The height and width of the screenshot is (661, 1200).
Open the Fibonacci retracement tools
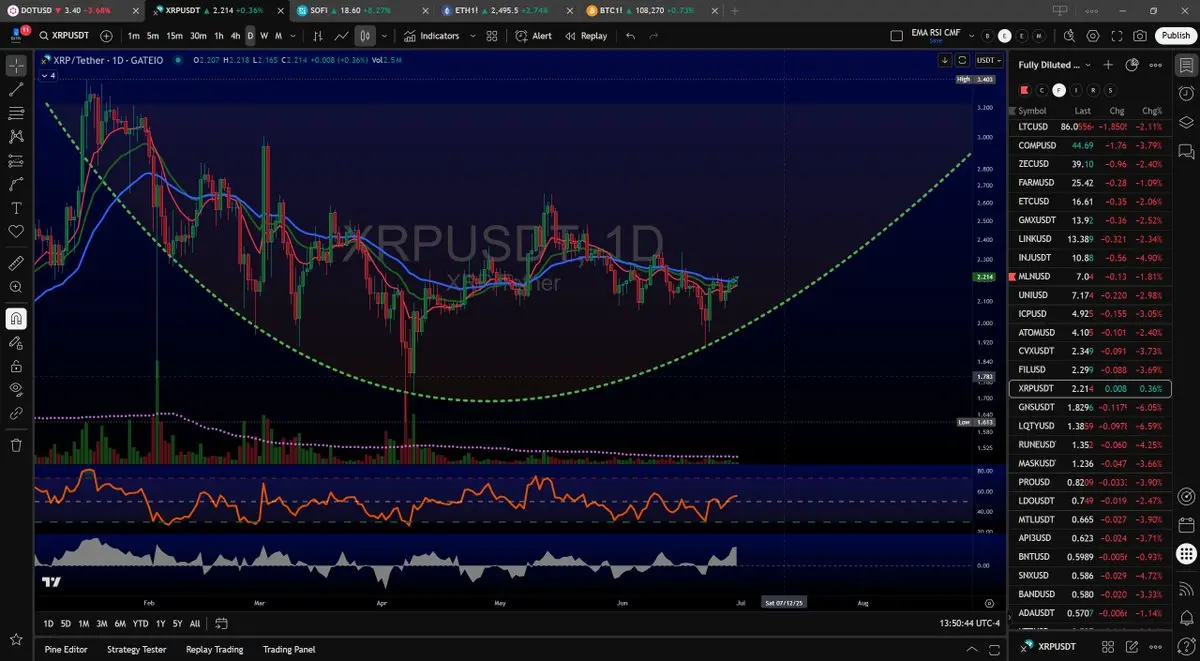(16, 113)
